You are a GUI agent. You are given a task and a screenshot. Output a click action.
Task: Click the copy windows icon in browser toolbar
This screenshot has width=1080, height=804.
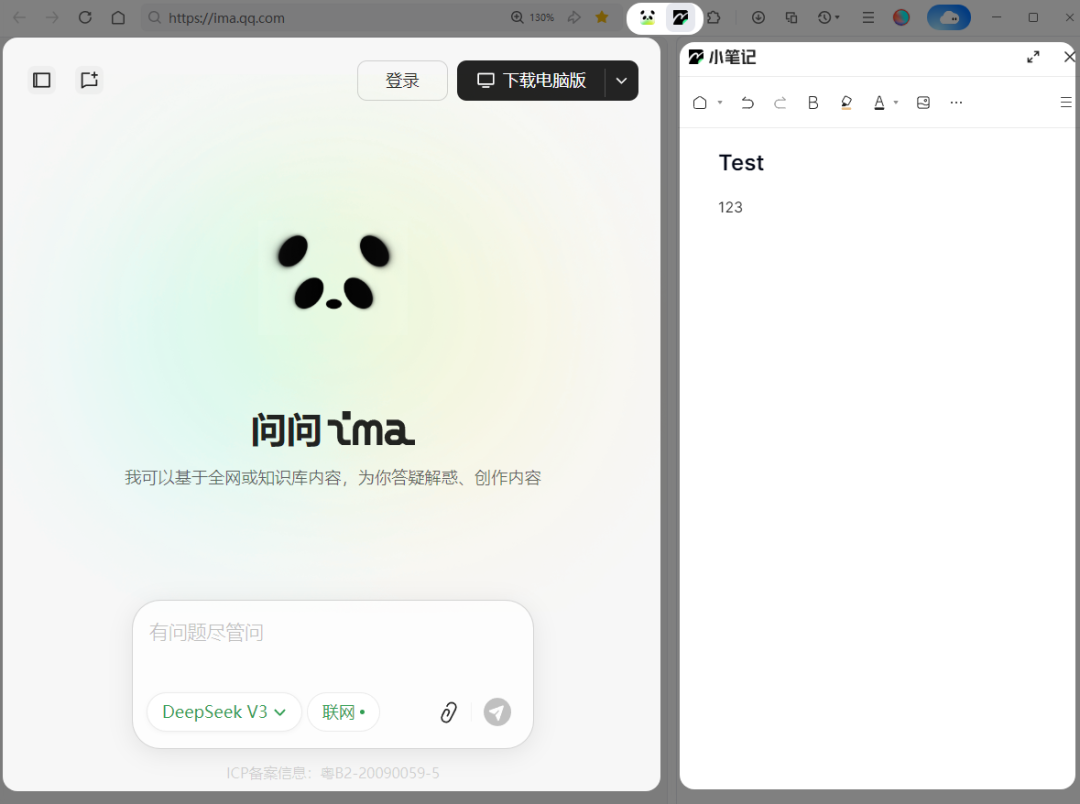(x=791, y=18)
